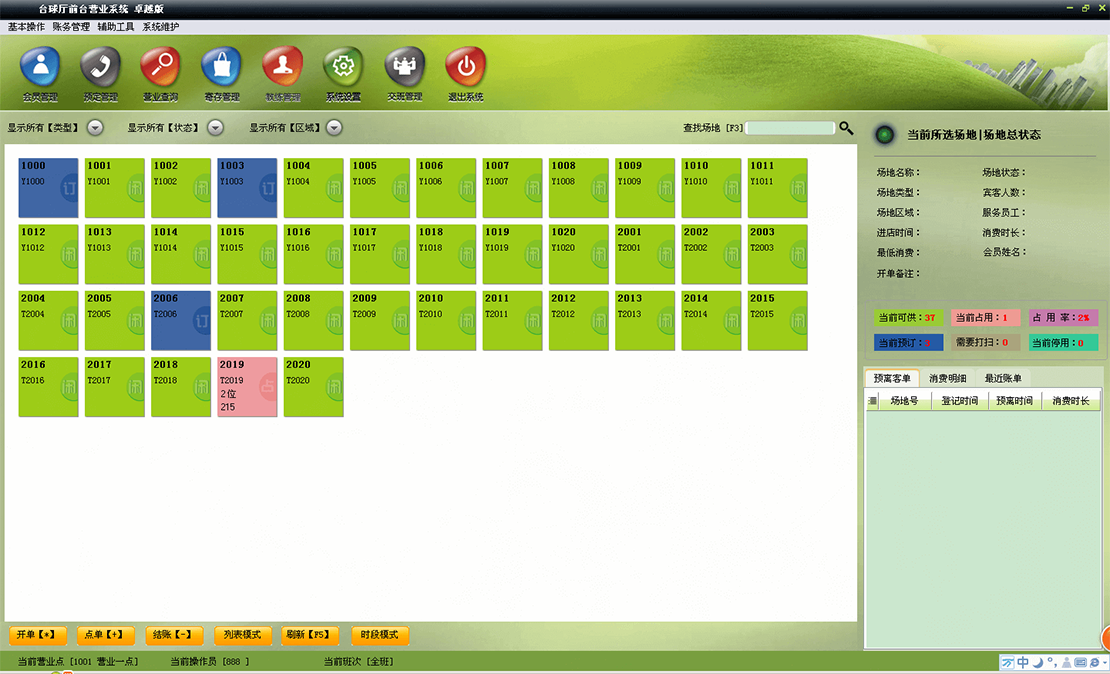Open the 辅助工具 menu
Image resolution: width=1110 pixels, height=674 pixels.
[x=115, y=27]
